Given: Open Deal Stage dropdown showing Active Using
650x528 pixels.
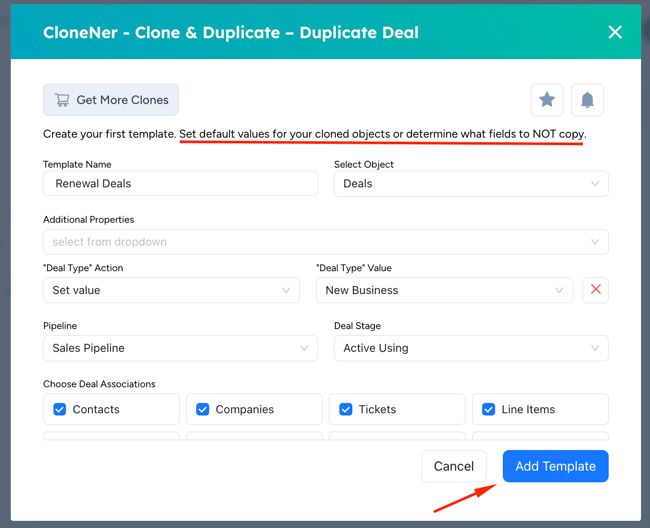Looking at the screenshot, I should (x=471, y=348).
